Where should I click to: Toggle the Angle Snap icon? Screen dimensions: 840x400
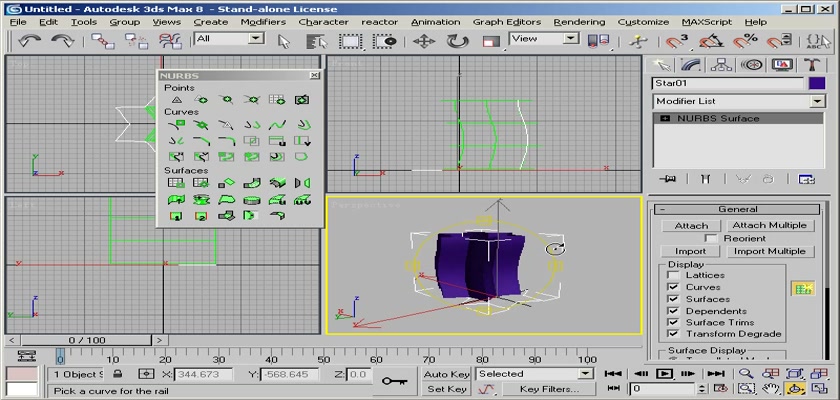[711, 41]
